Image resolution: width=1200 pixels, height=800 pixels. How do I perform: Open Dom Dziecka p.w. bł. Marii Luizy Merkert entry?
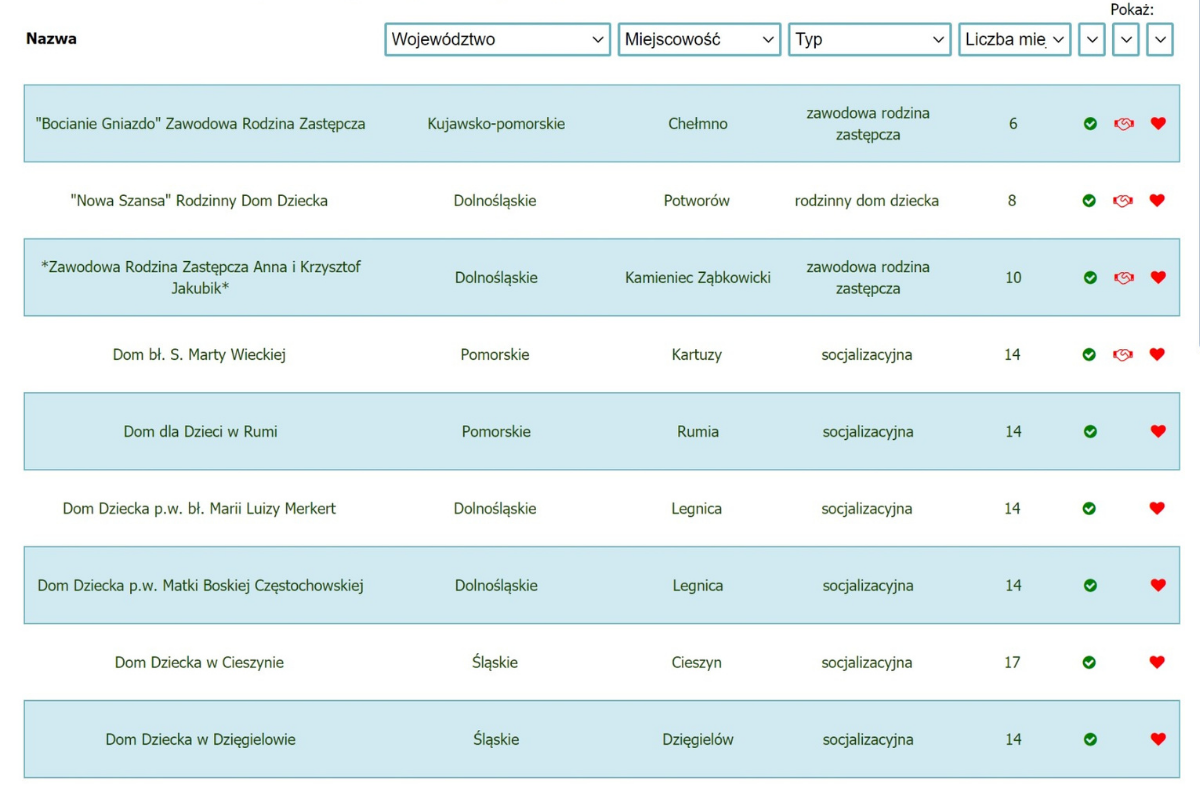[199, 508]
